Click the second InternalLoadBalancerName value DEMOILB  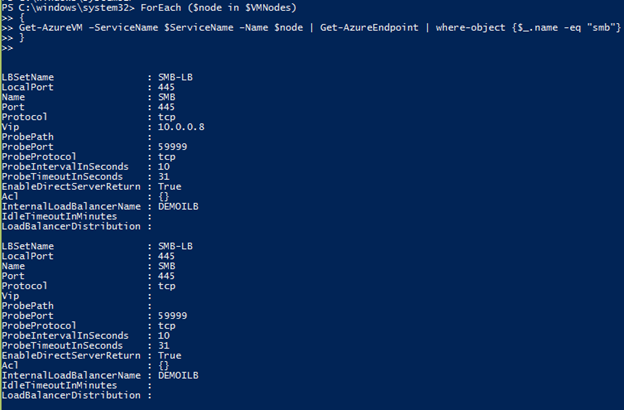click(x=180, y=375)
